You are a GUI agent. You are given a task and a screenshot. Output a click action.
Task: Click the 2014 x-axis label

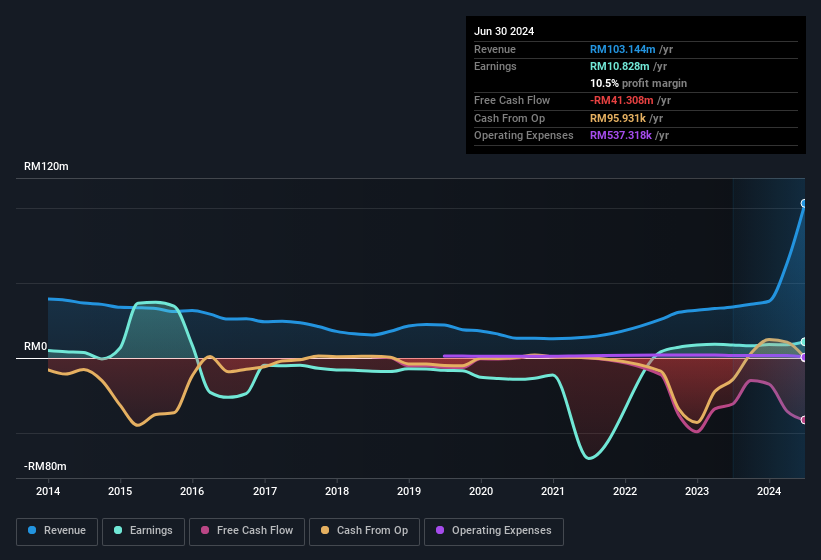(x=48, y=491)
